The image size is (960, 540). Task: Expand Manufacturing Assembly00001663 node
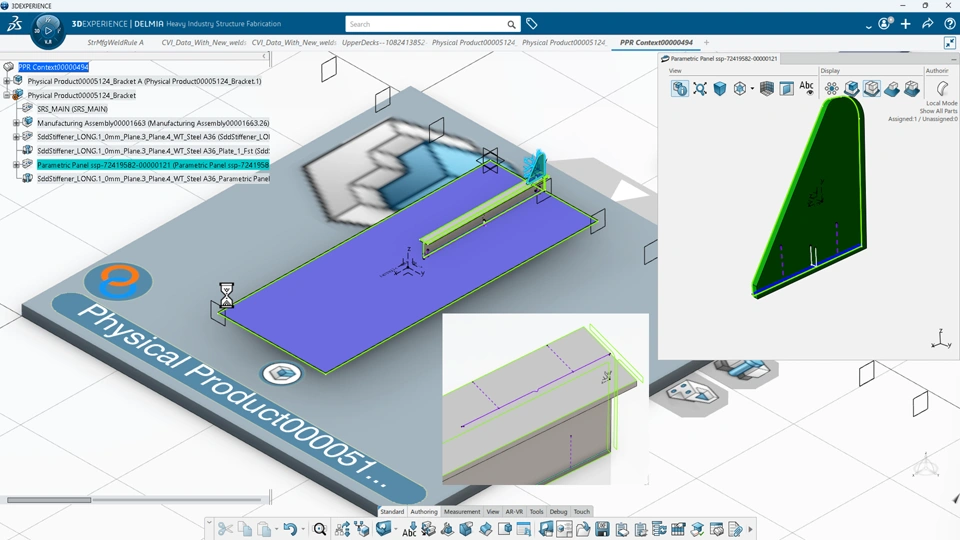point(17,122)
